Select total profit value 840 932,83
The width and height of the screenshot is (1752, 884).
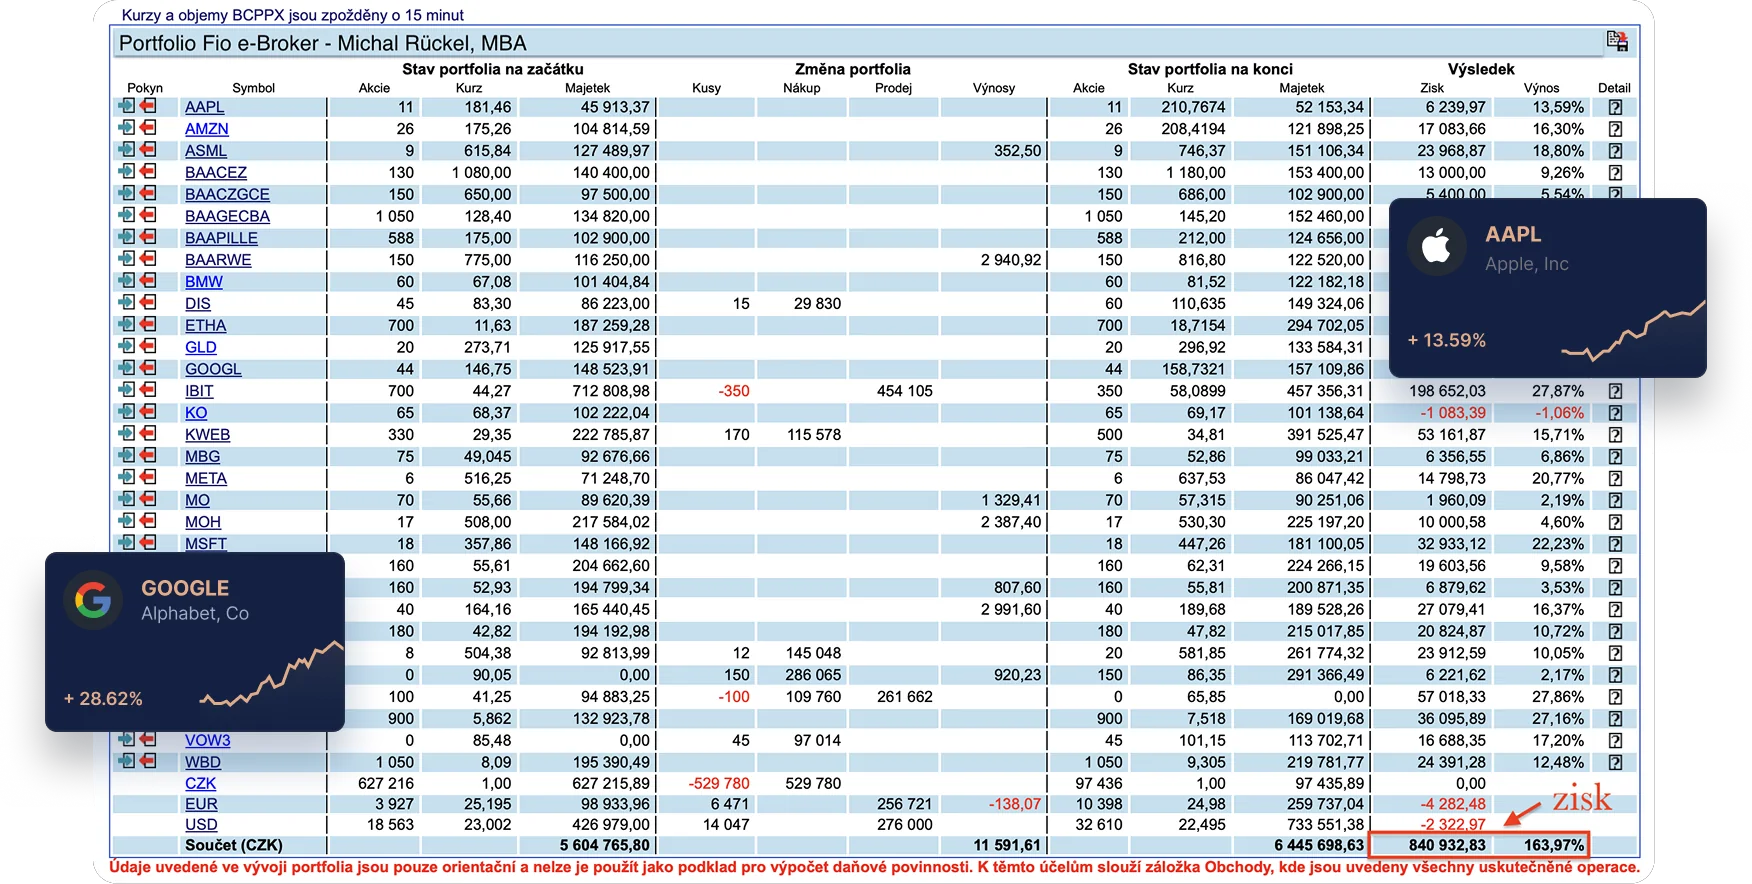[x=1447, y=845]
